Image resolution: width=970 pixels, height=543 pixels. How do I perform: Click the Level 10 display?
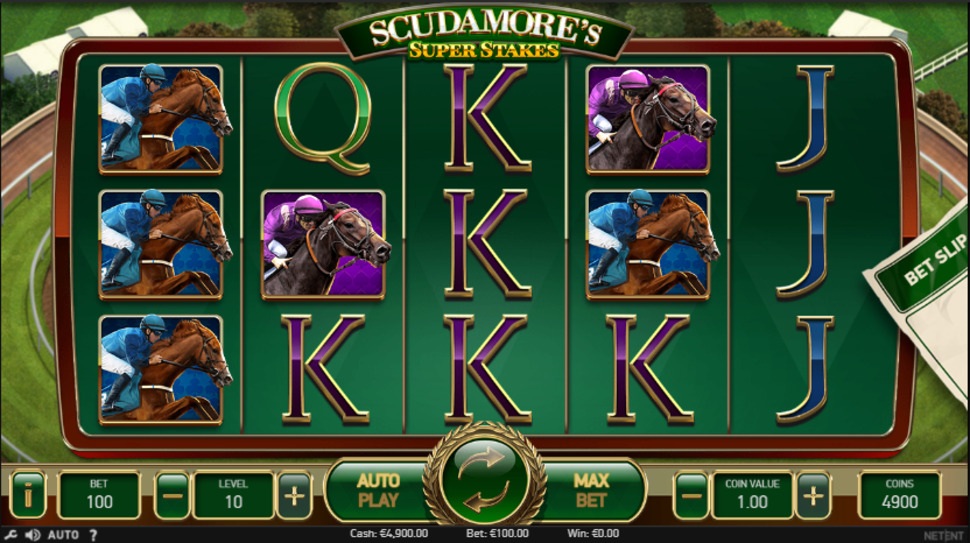(x=233, y=495)
